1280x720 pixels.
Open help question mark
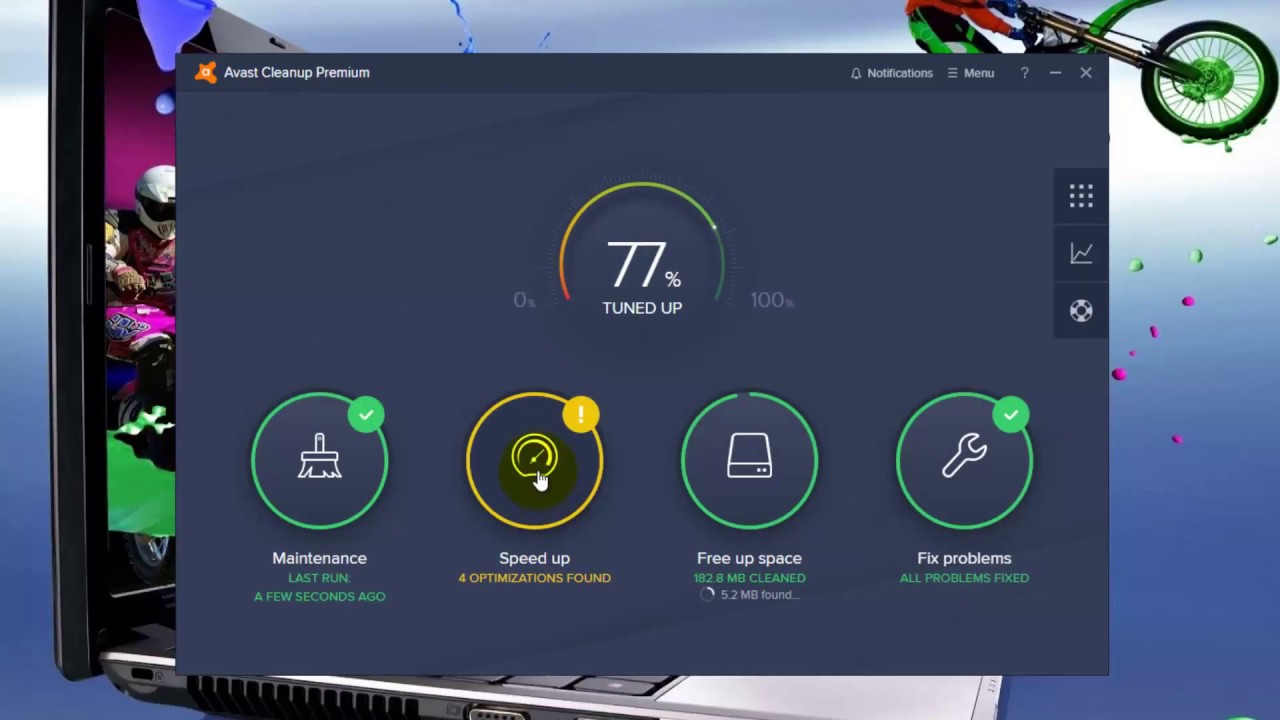point(1024,73)
